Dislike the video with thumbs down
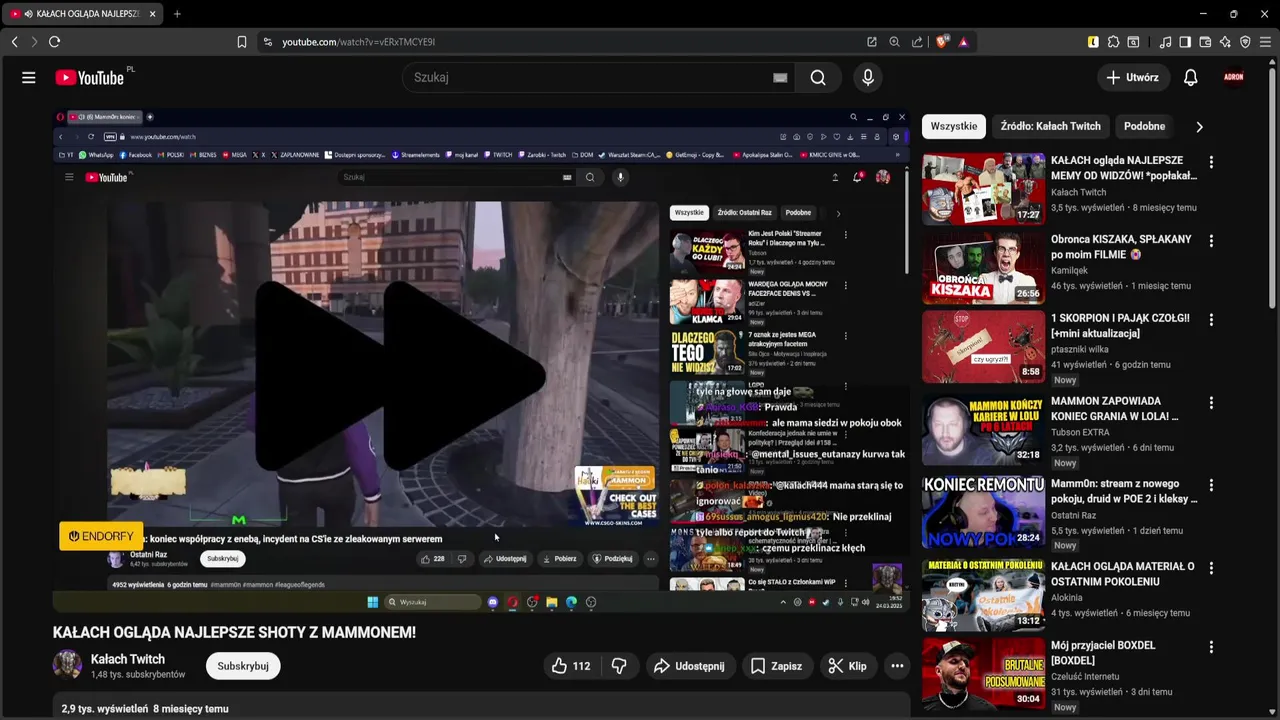1280x720 pixels. [619, 666]
